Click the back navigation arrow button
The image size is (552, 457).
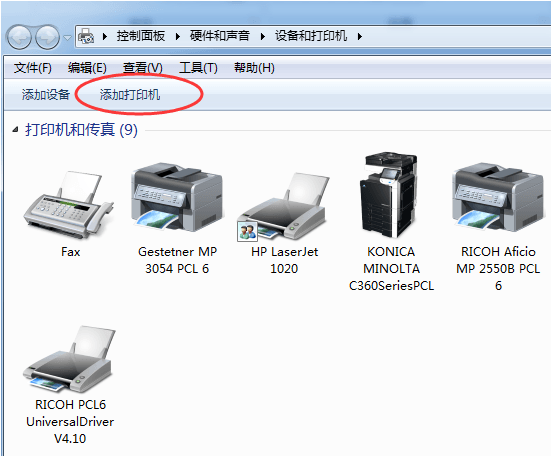(x=19, y=37)
